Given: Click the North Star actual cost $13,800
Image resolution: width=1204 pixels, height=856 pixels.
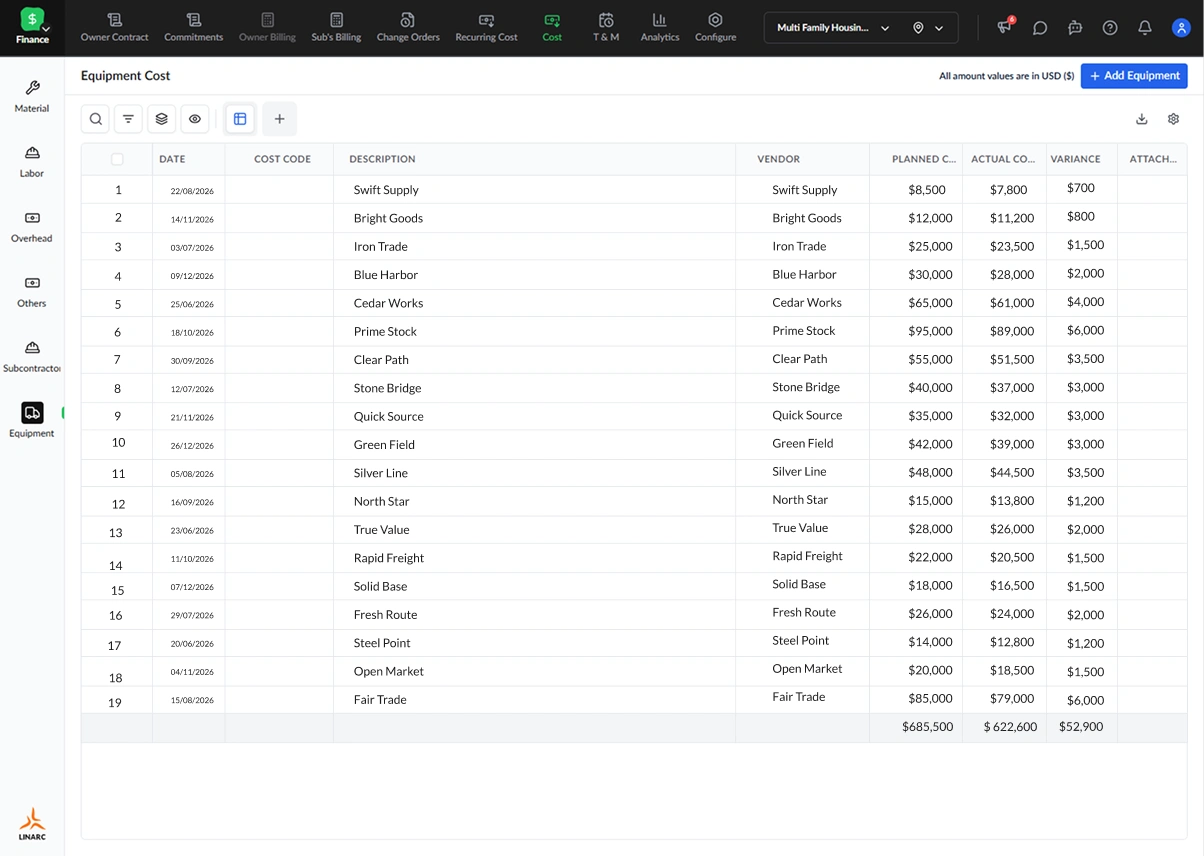Looking at the screenshot, I should (x=1012, y=501).
